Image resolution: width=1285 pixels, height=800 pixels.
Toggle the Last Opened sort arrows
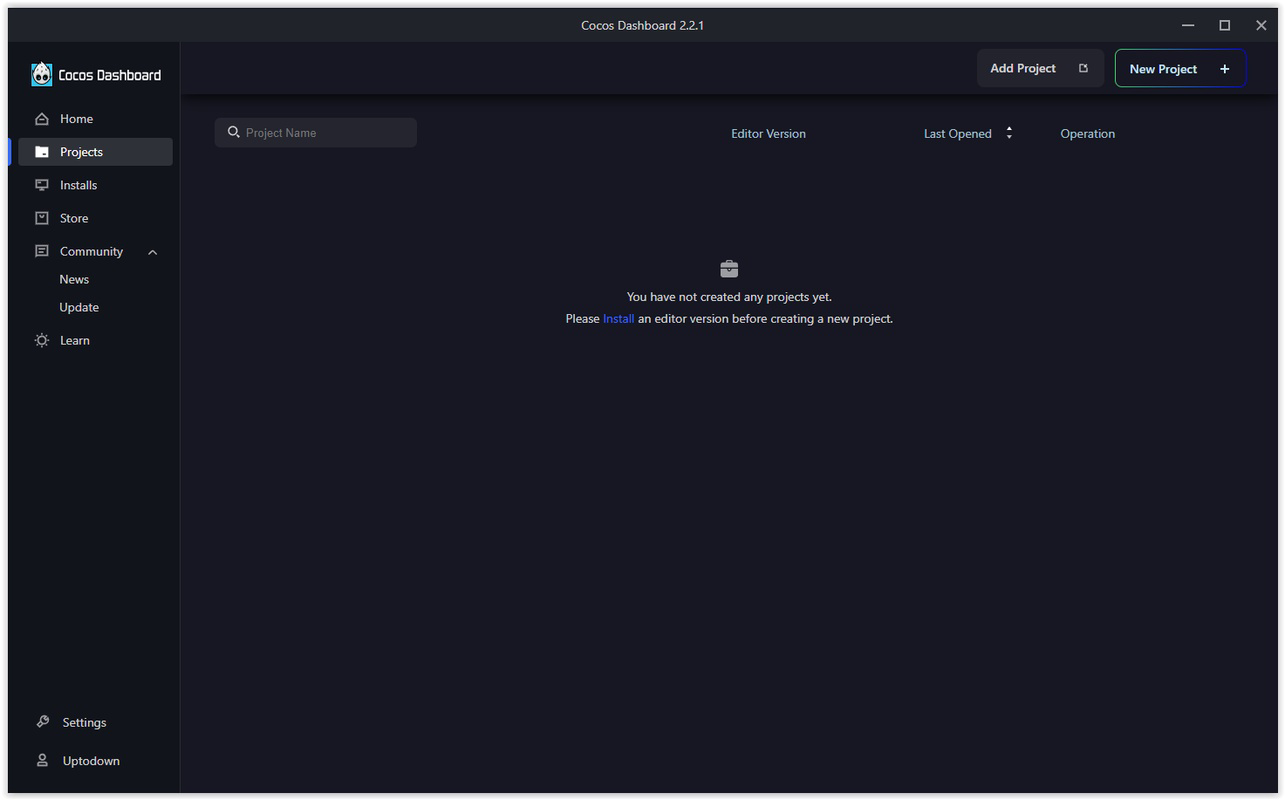[1009, 133]
